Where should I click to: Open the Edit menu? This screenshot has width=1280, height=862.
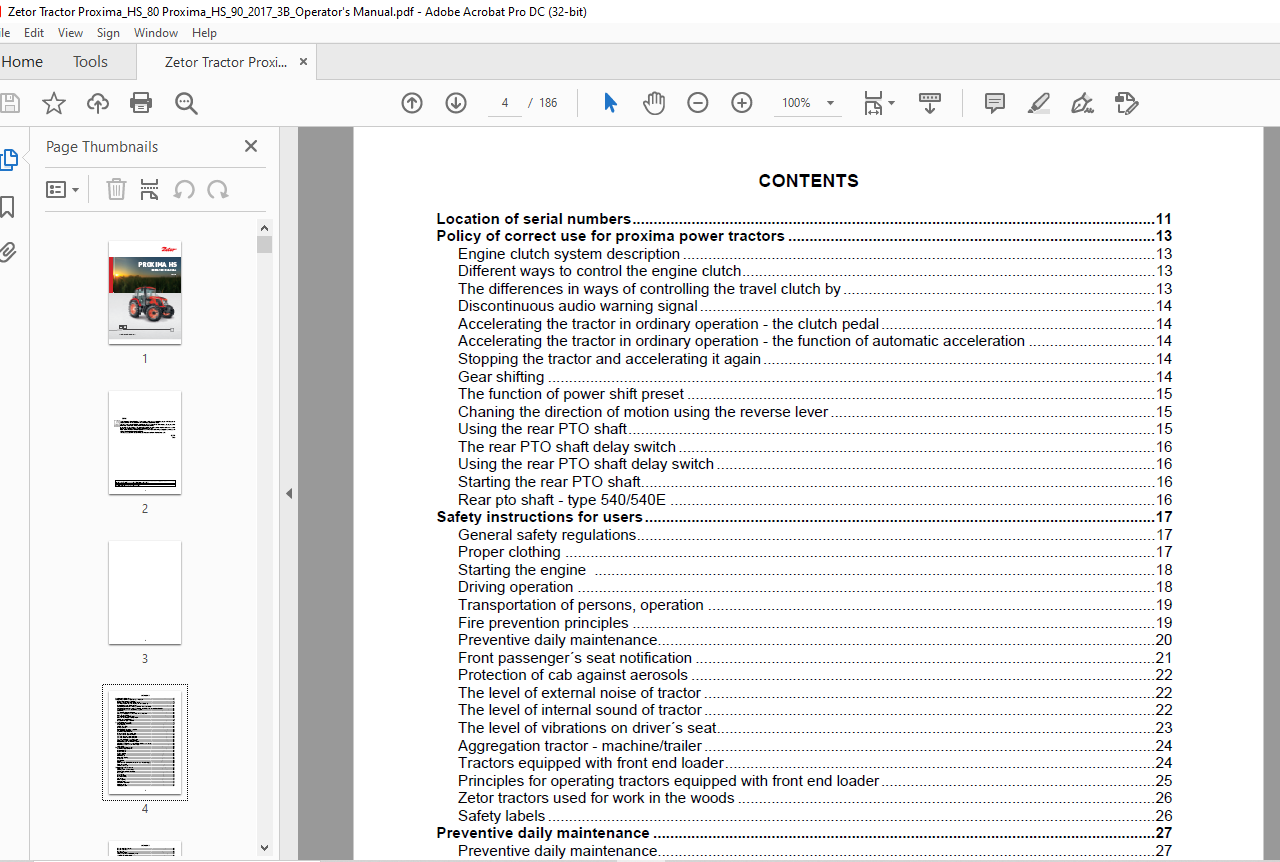tap(35, 33)
